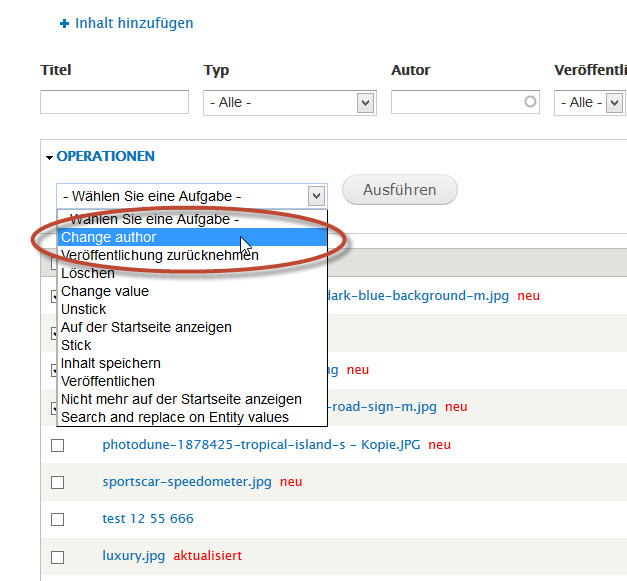Image resolution: width=627 pixels, height=581 pixels.
Task: Click the Aufgabe select box arrow
Action: (x=316, y=196)
